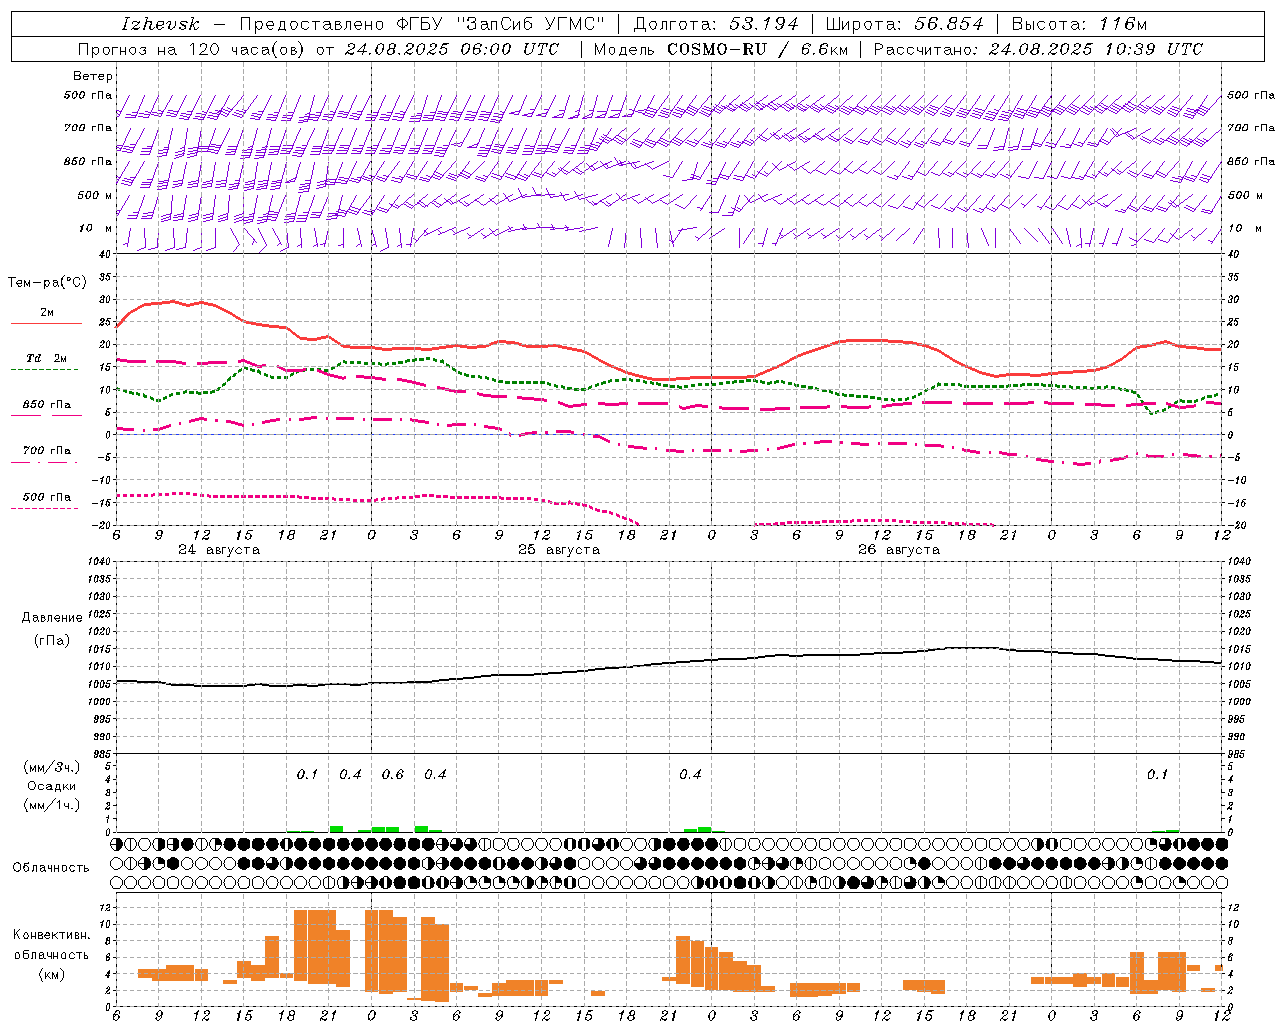The image size is (1280, 1024).
Task: Click the solid red '2м' legend line
Action: pos(46,323)
